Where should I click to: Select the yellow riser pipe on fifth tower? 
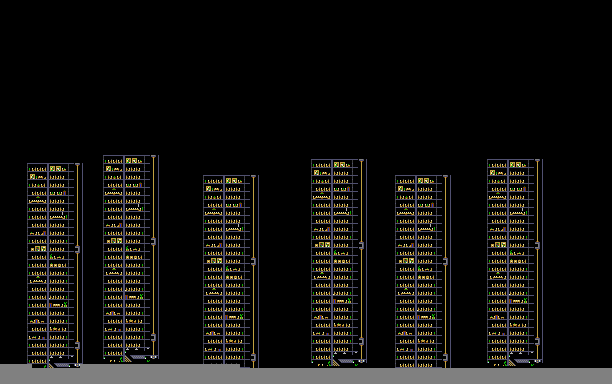click(x=445, y=271)
